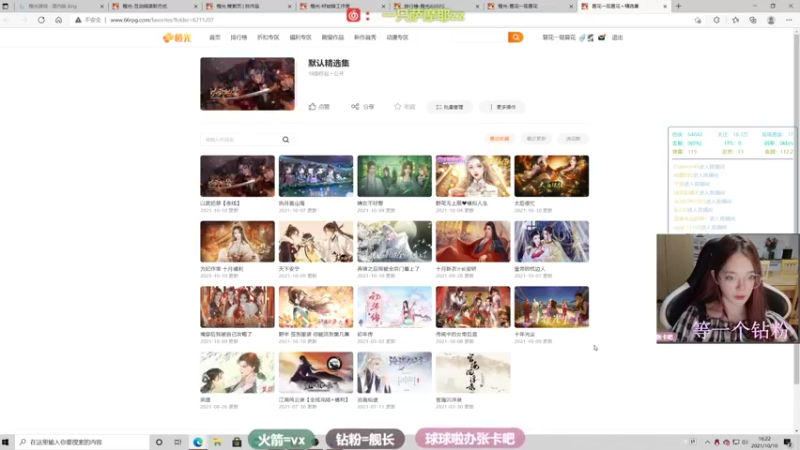Screen dimensions: 800x450
Task: Click the Windows taskbar search box
Action: (82, 442)
